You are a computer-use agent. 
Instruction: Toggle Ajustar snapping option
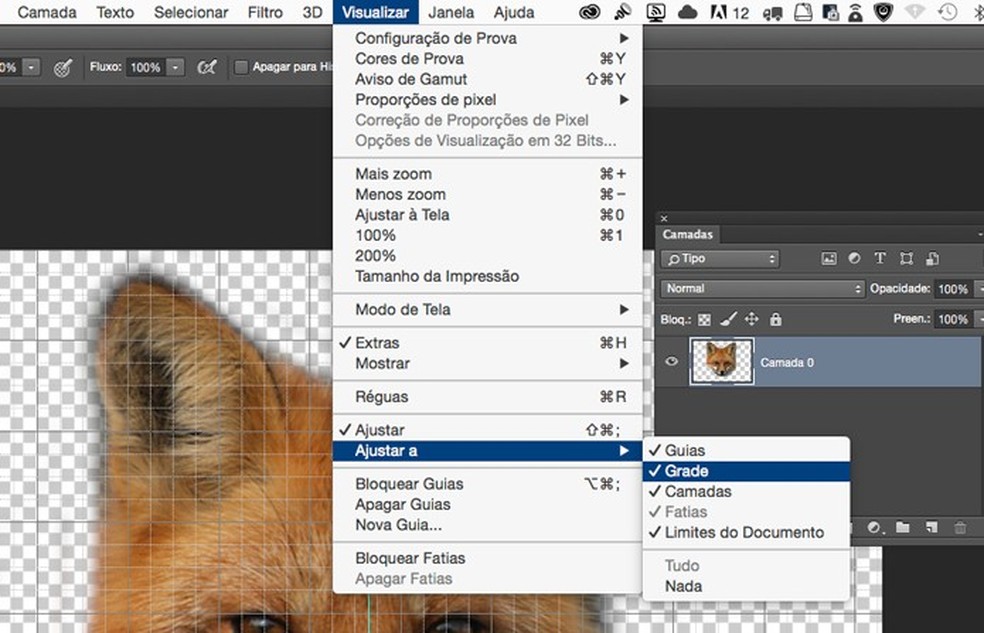[487, 430]
